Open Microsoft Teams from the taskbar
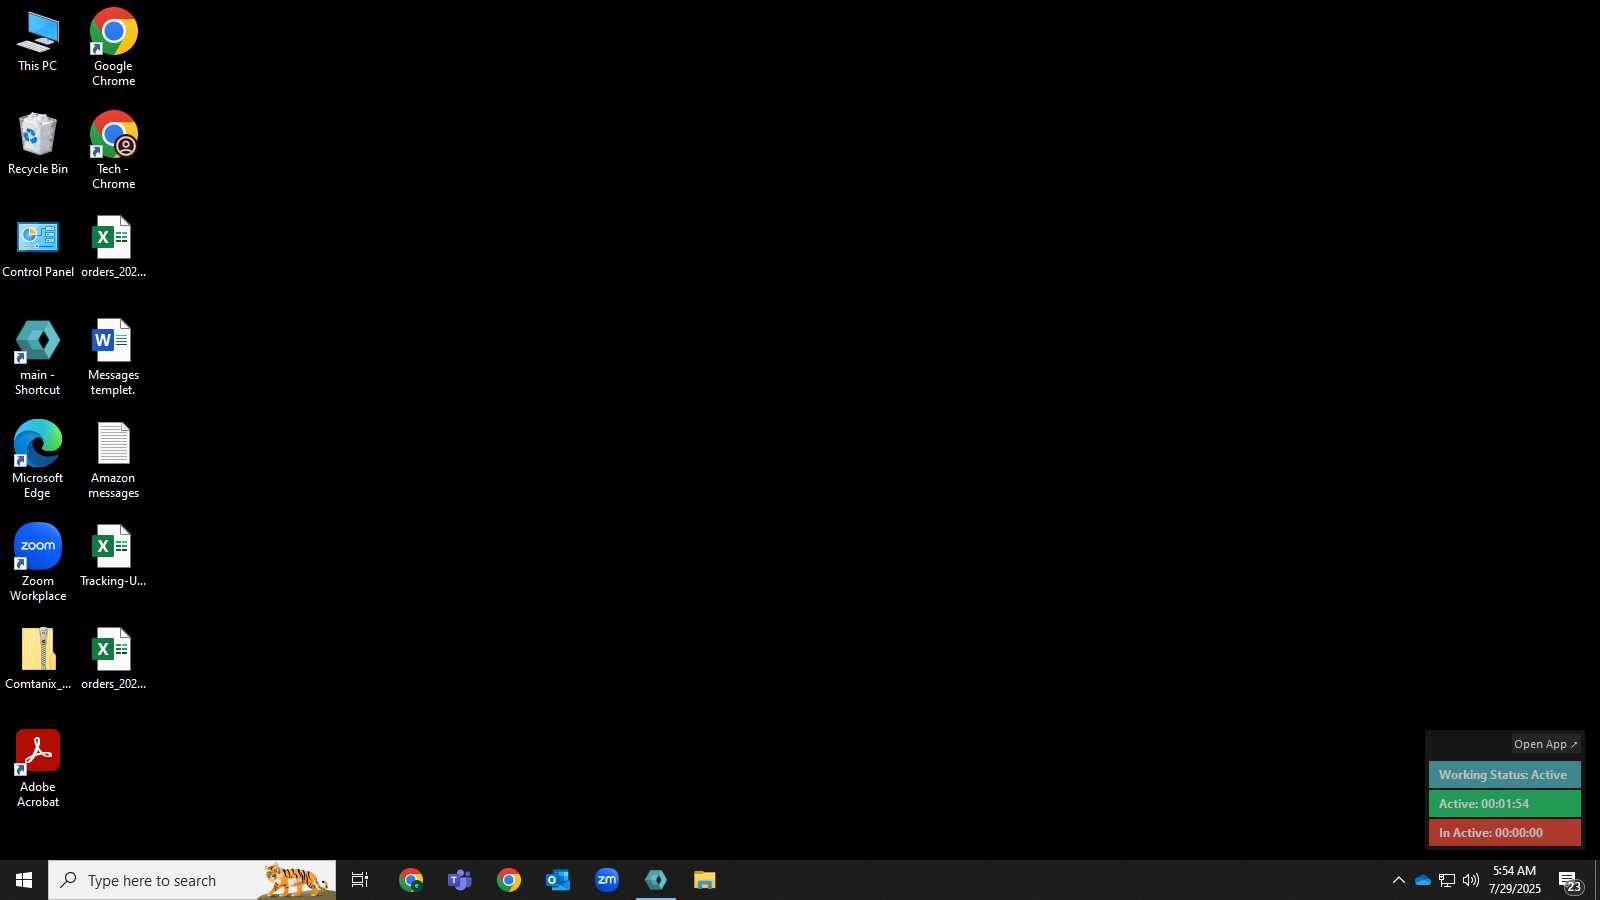The image size is (1600, 900). (460, 880)
